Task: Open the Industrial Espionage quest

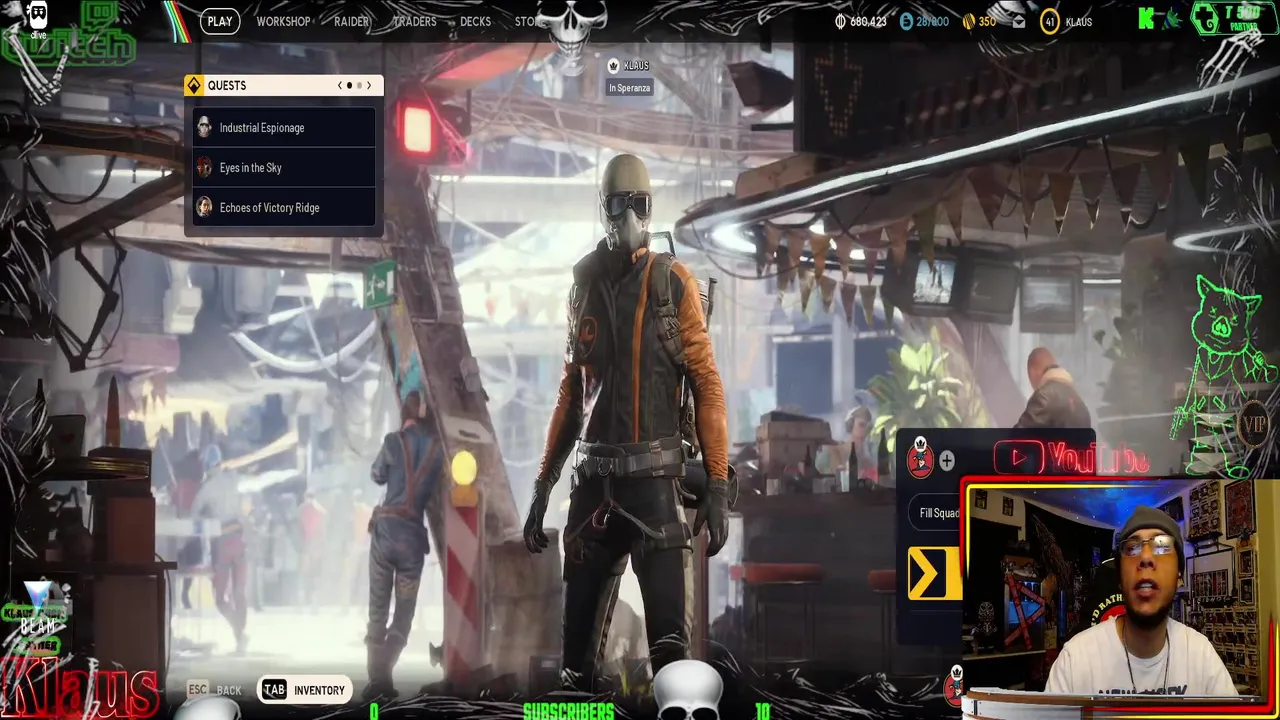Action: point(284,128)
